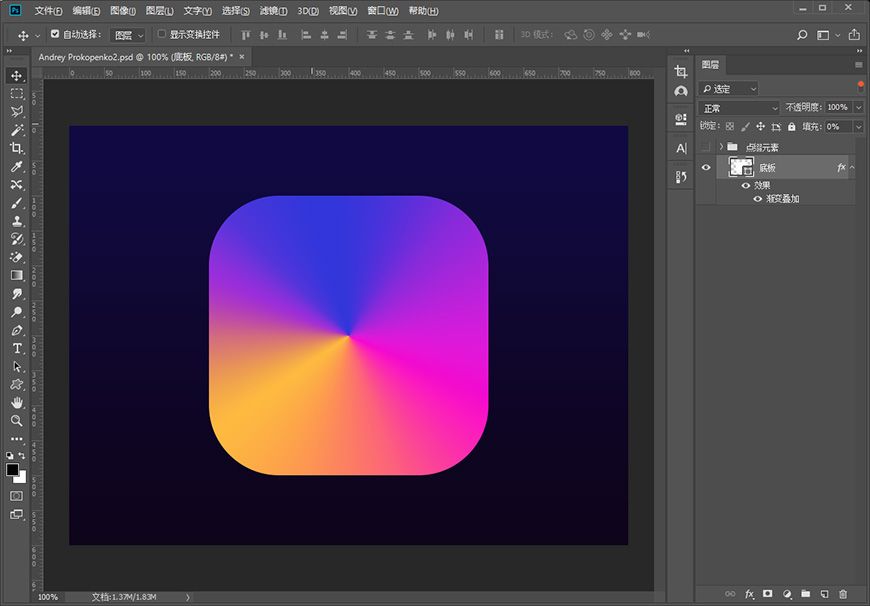The image size is (870, 606).
Task: Open the 填充 slider arrow
Action: point(859,127)
